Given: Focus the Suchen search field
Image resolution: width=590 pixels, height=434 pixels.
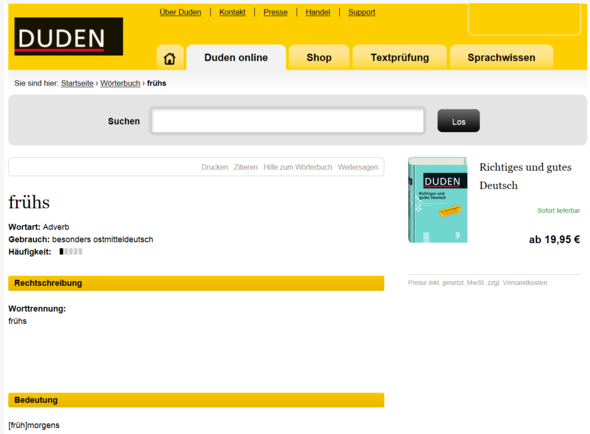Looking at the screenshot, I should pos(288,121).
